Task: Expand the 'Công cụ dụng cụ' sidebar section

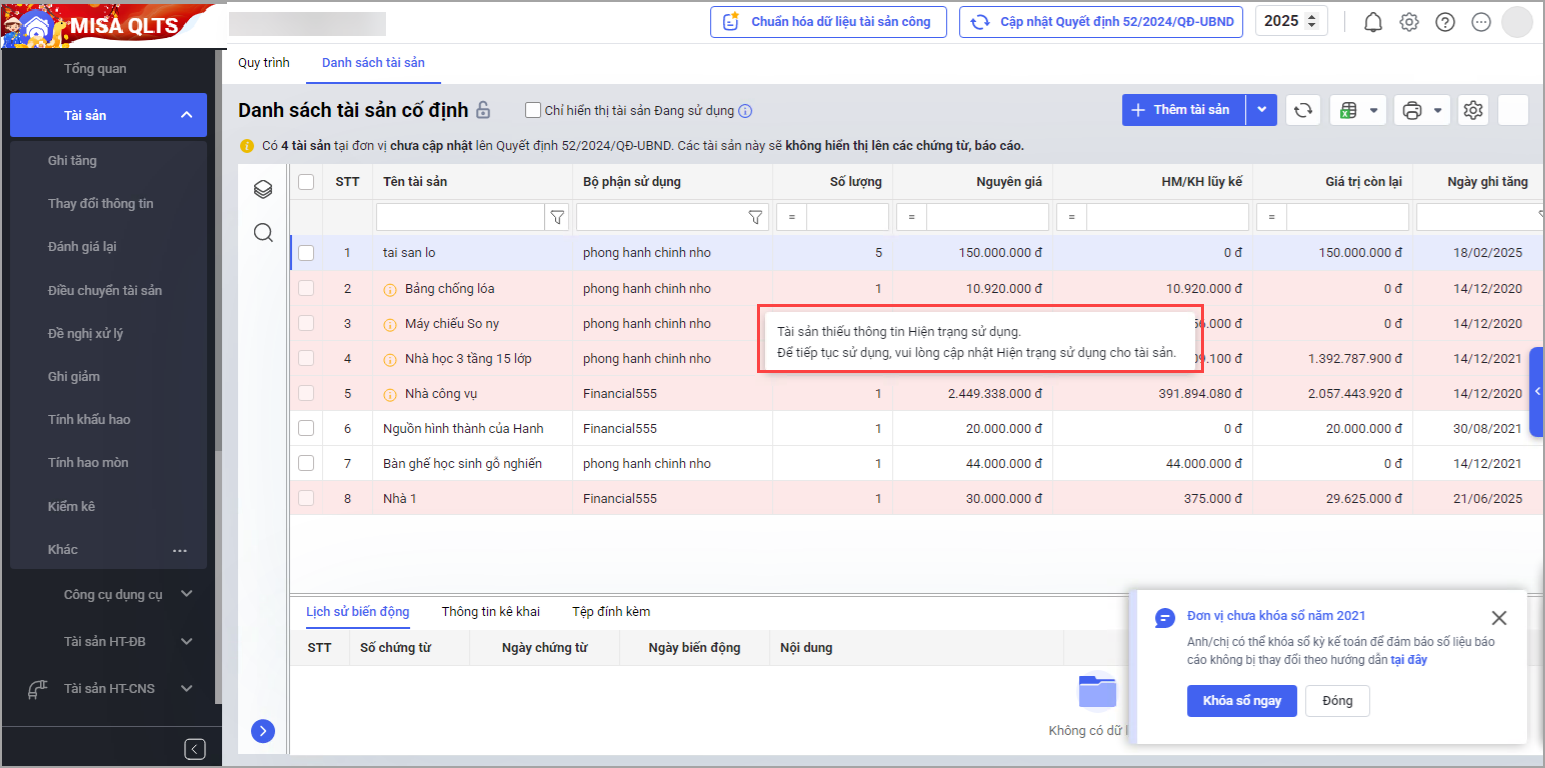Action: click(x=186, y=594)
